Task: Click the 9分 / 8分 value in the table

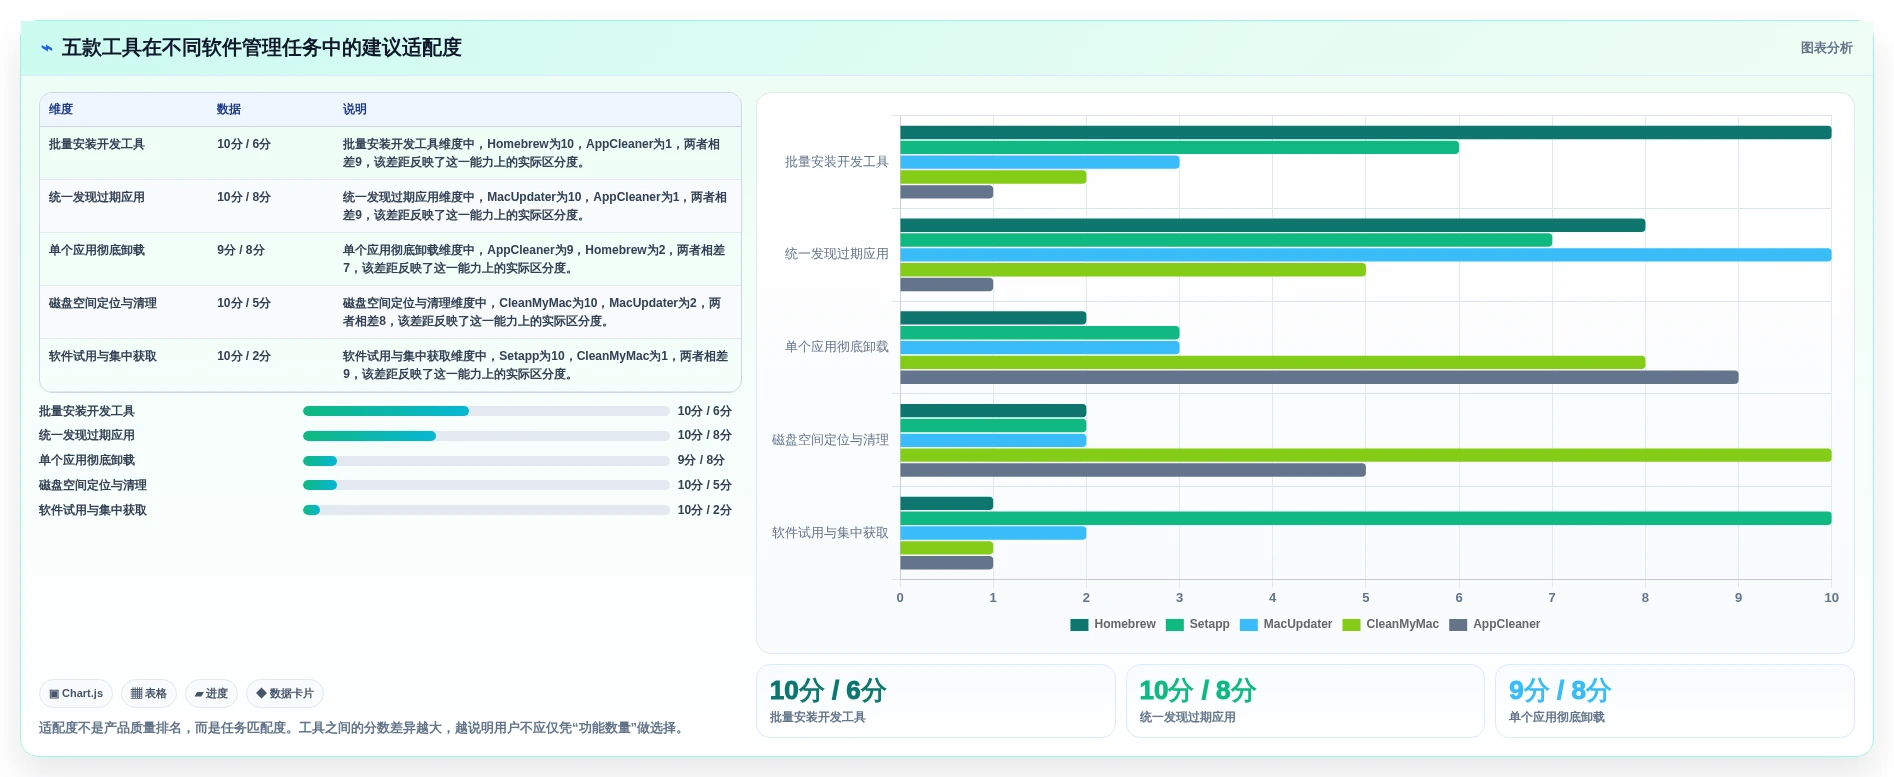Action: coord(241,250)
